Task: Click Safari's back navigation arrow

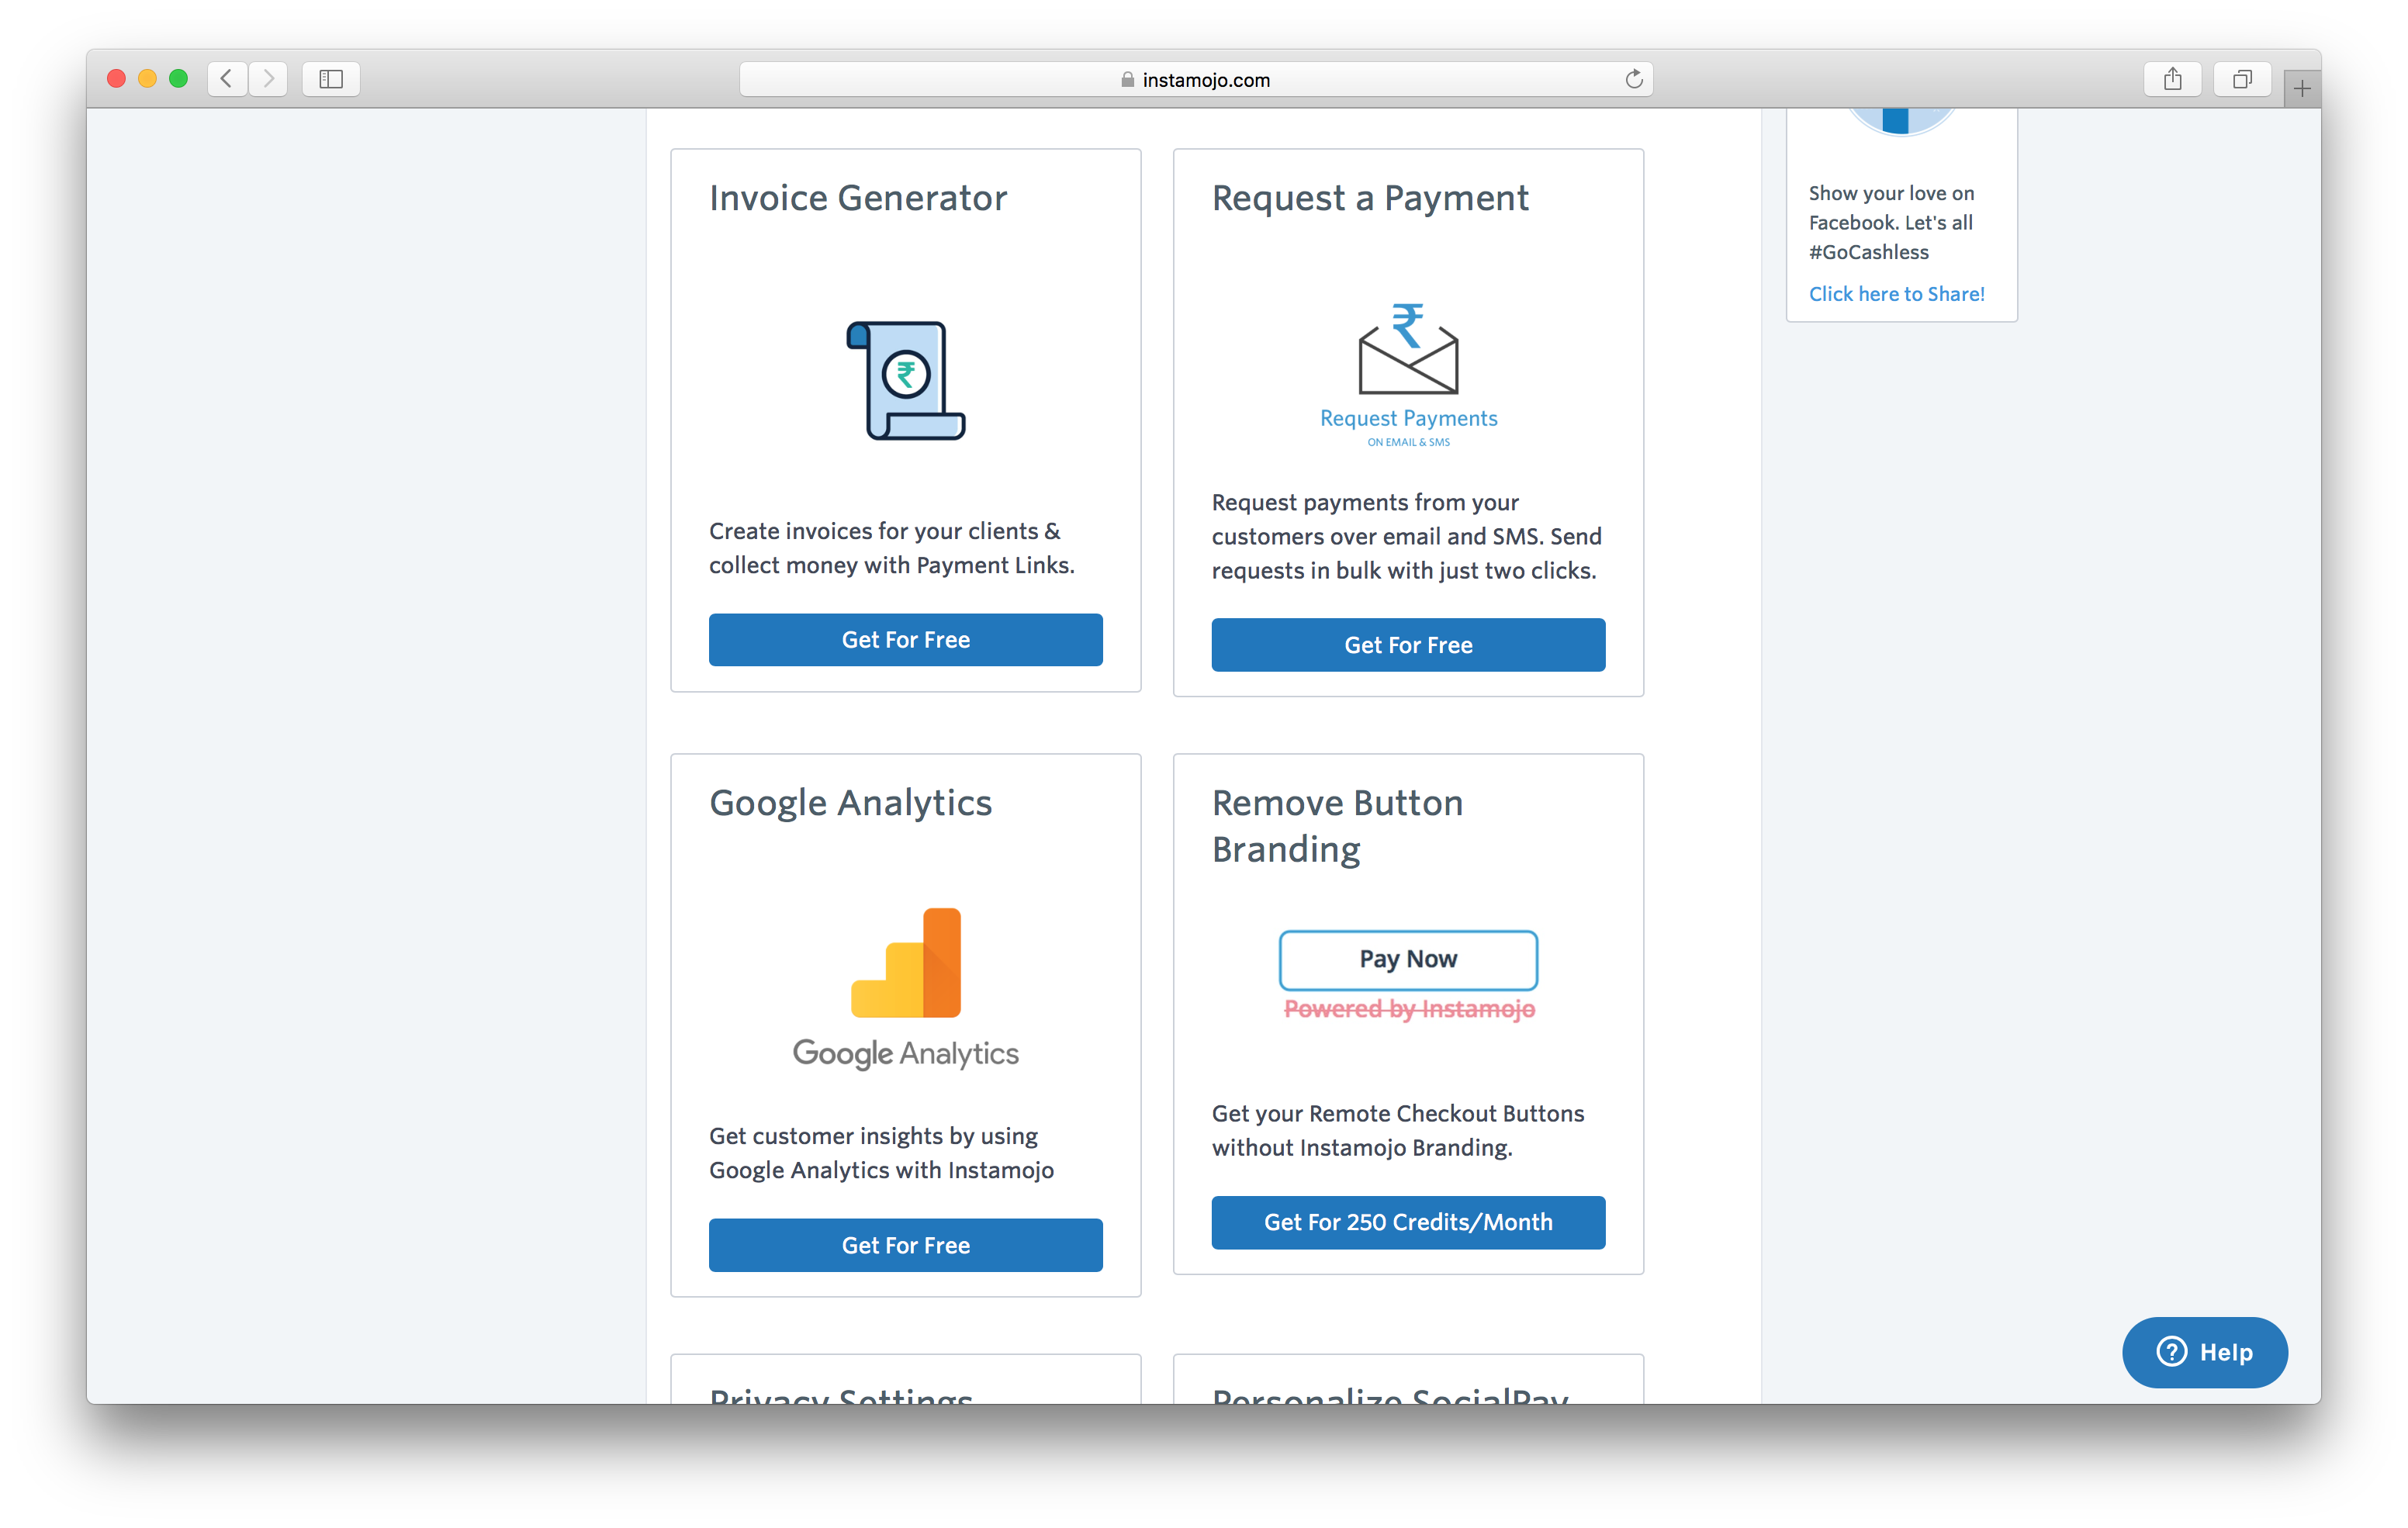Action: (227, 79)
